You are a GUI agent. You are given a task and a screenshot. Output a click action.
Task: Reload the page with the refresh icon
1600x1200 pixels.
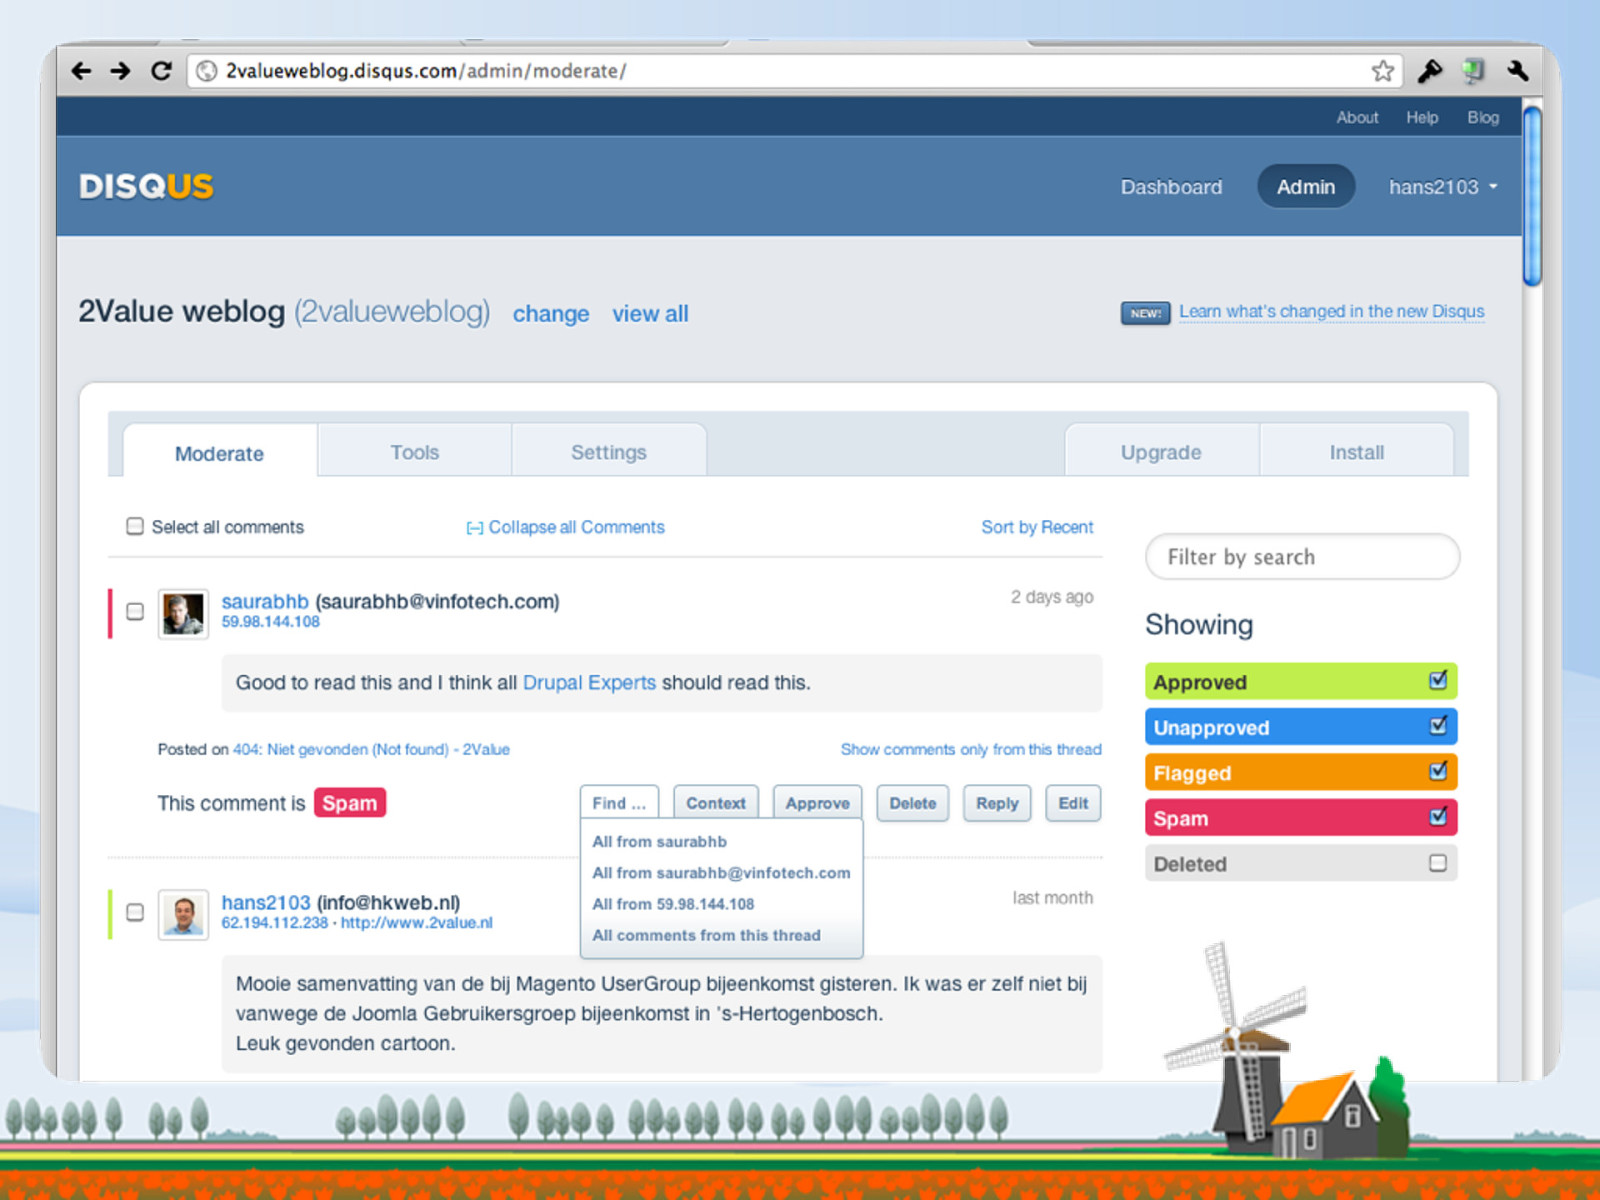(161, 70)
